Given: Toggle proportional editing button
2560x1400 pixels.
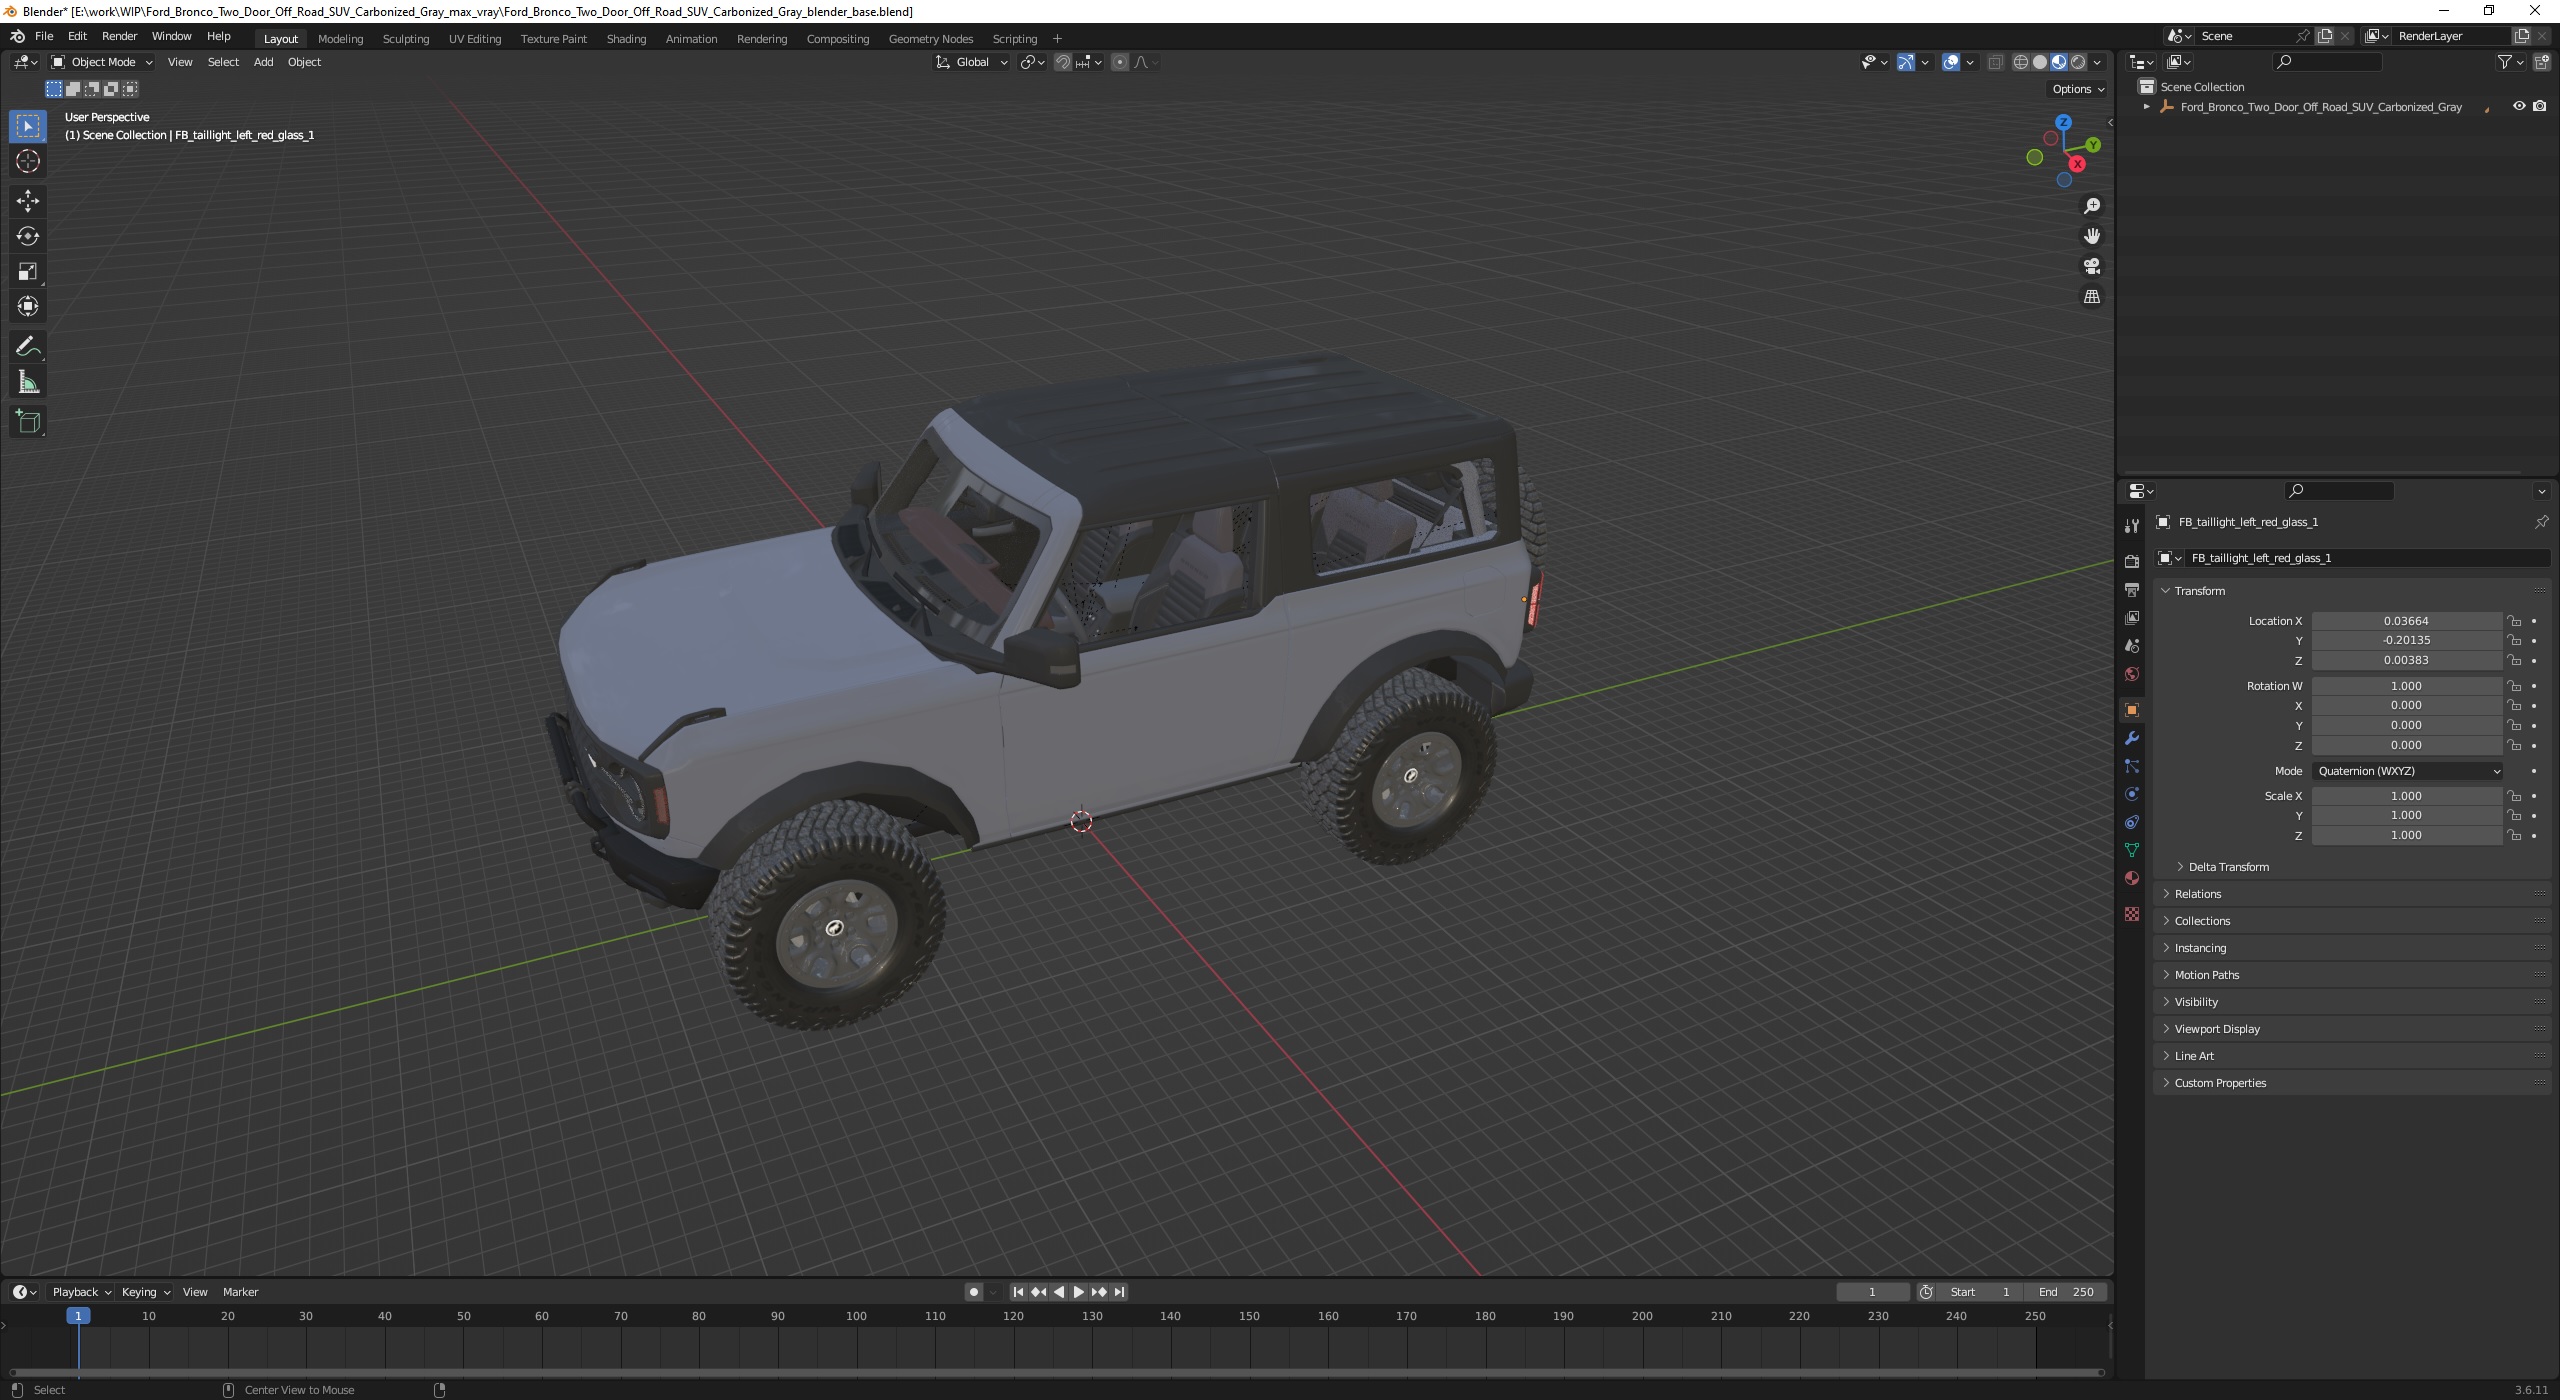Looking at the screenshot, I should pyautogui.click(x=1120, y=62).
